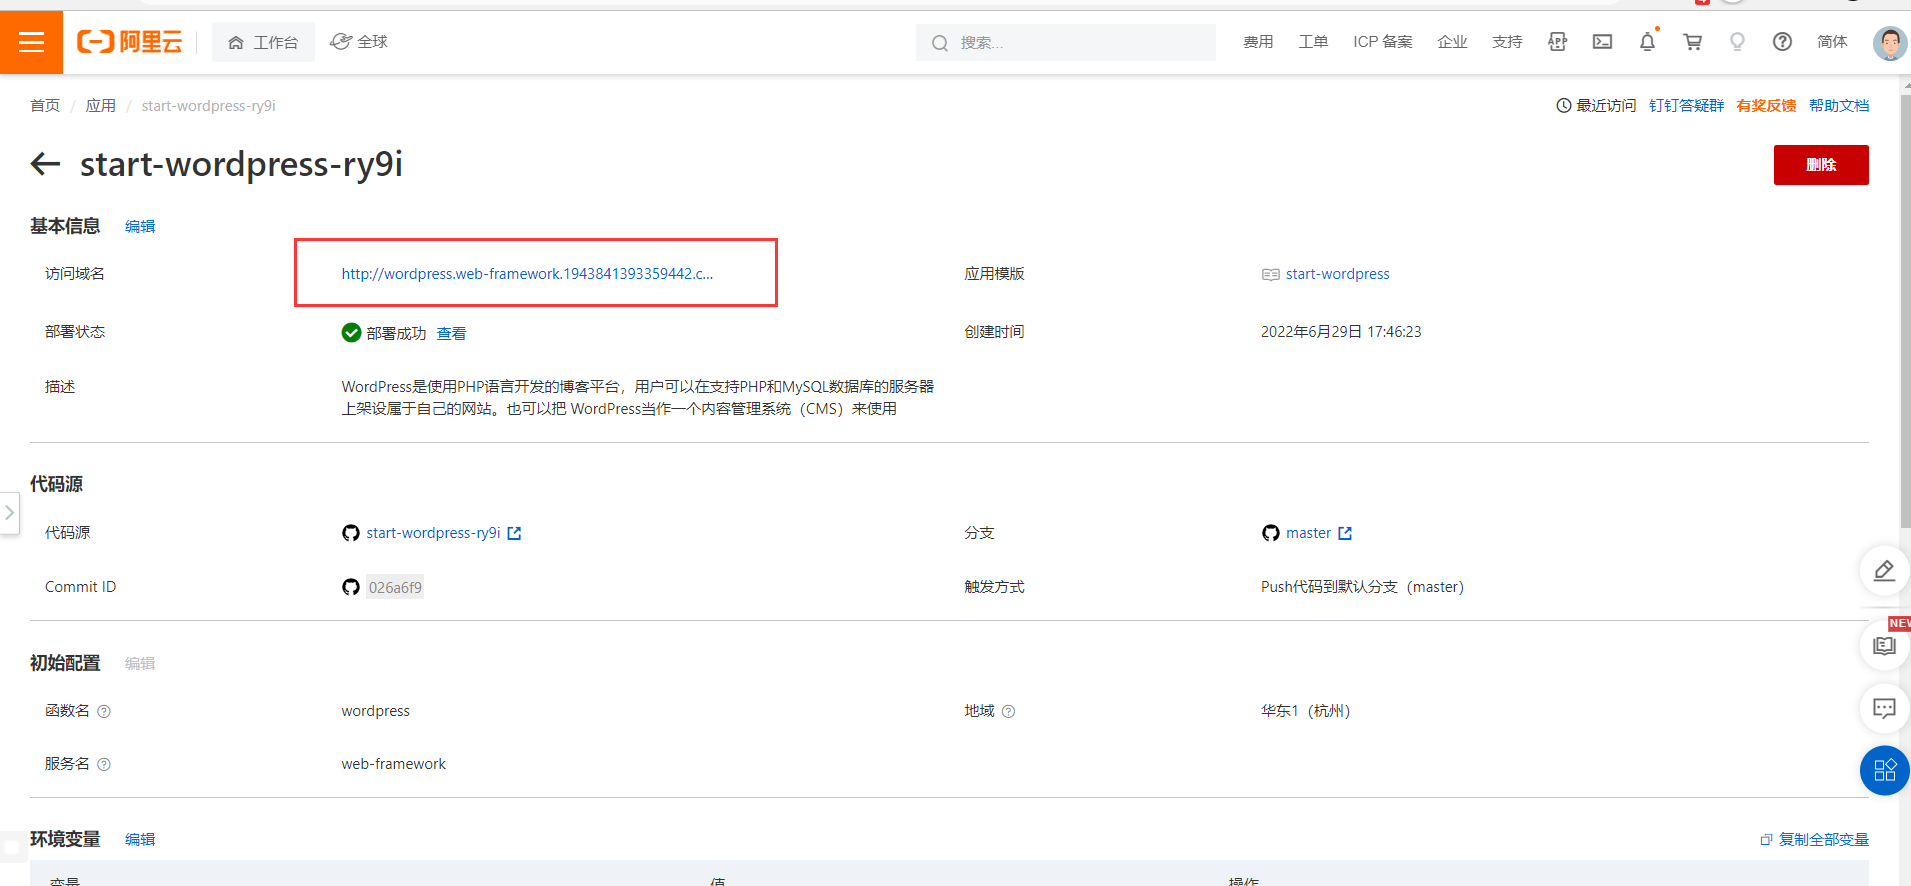Open the wordpress.web-framework access URL
This screenshot has width=1911, height=886.
[527, 274]
